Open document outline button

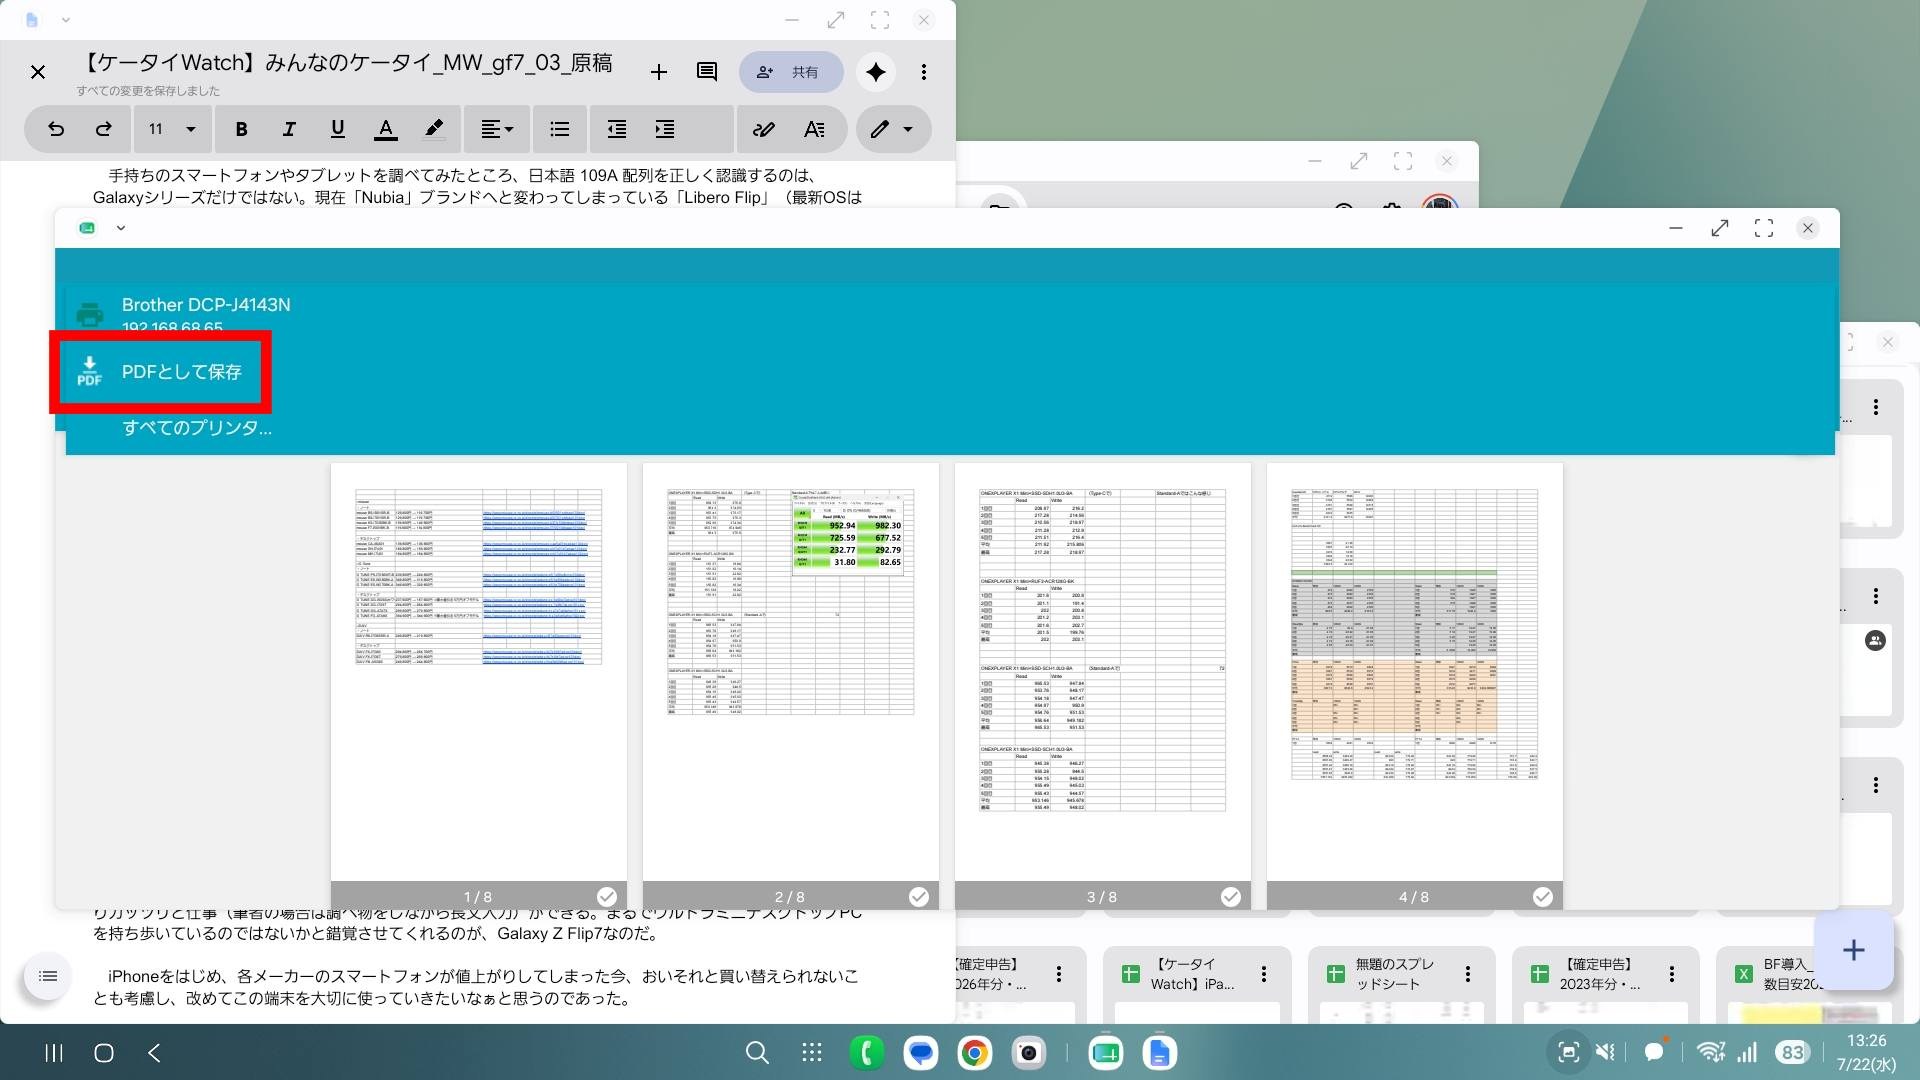tap(47, 976)
